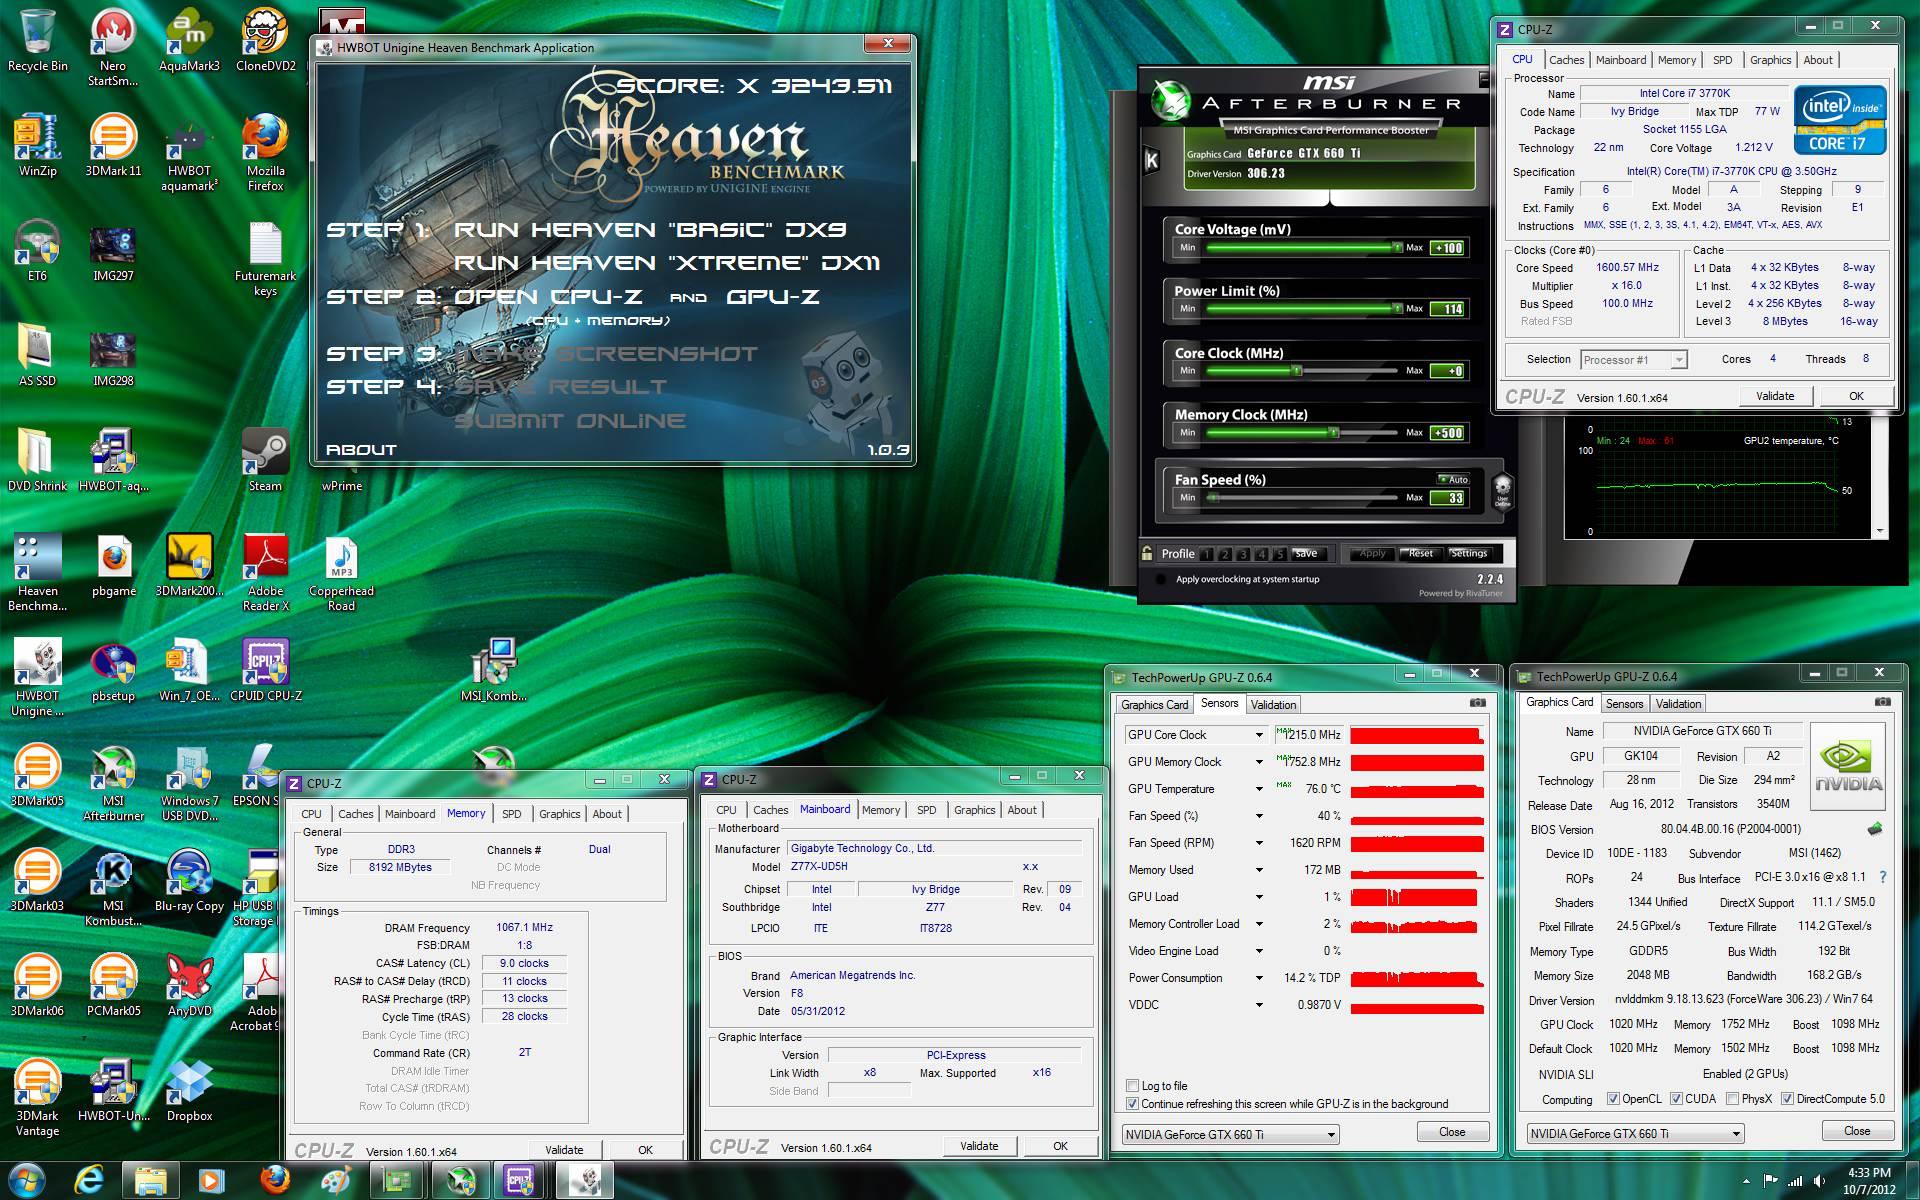Open the Windows Start menu

click(27, 1180)
